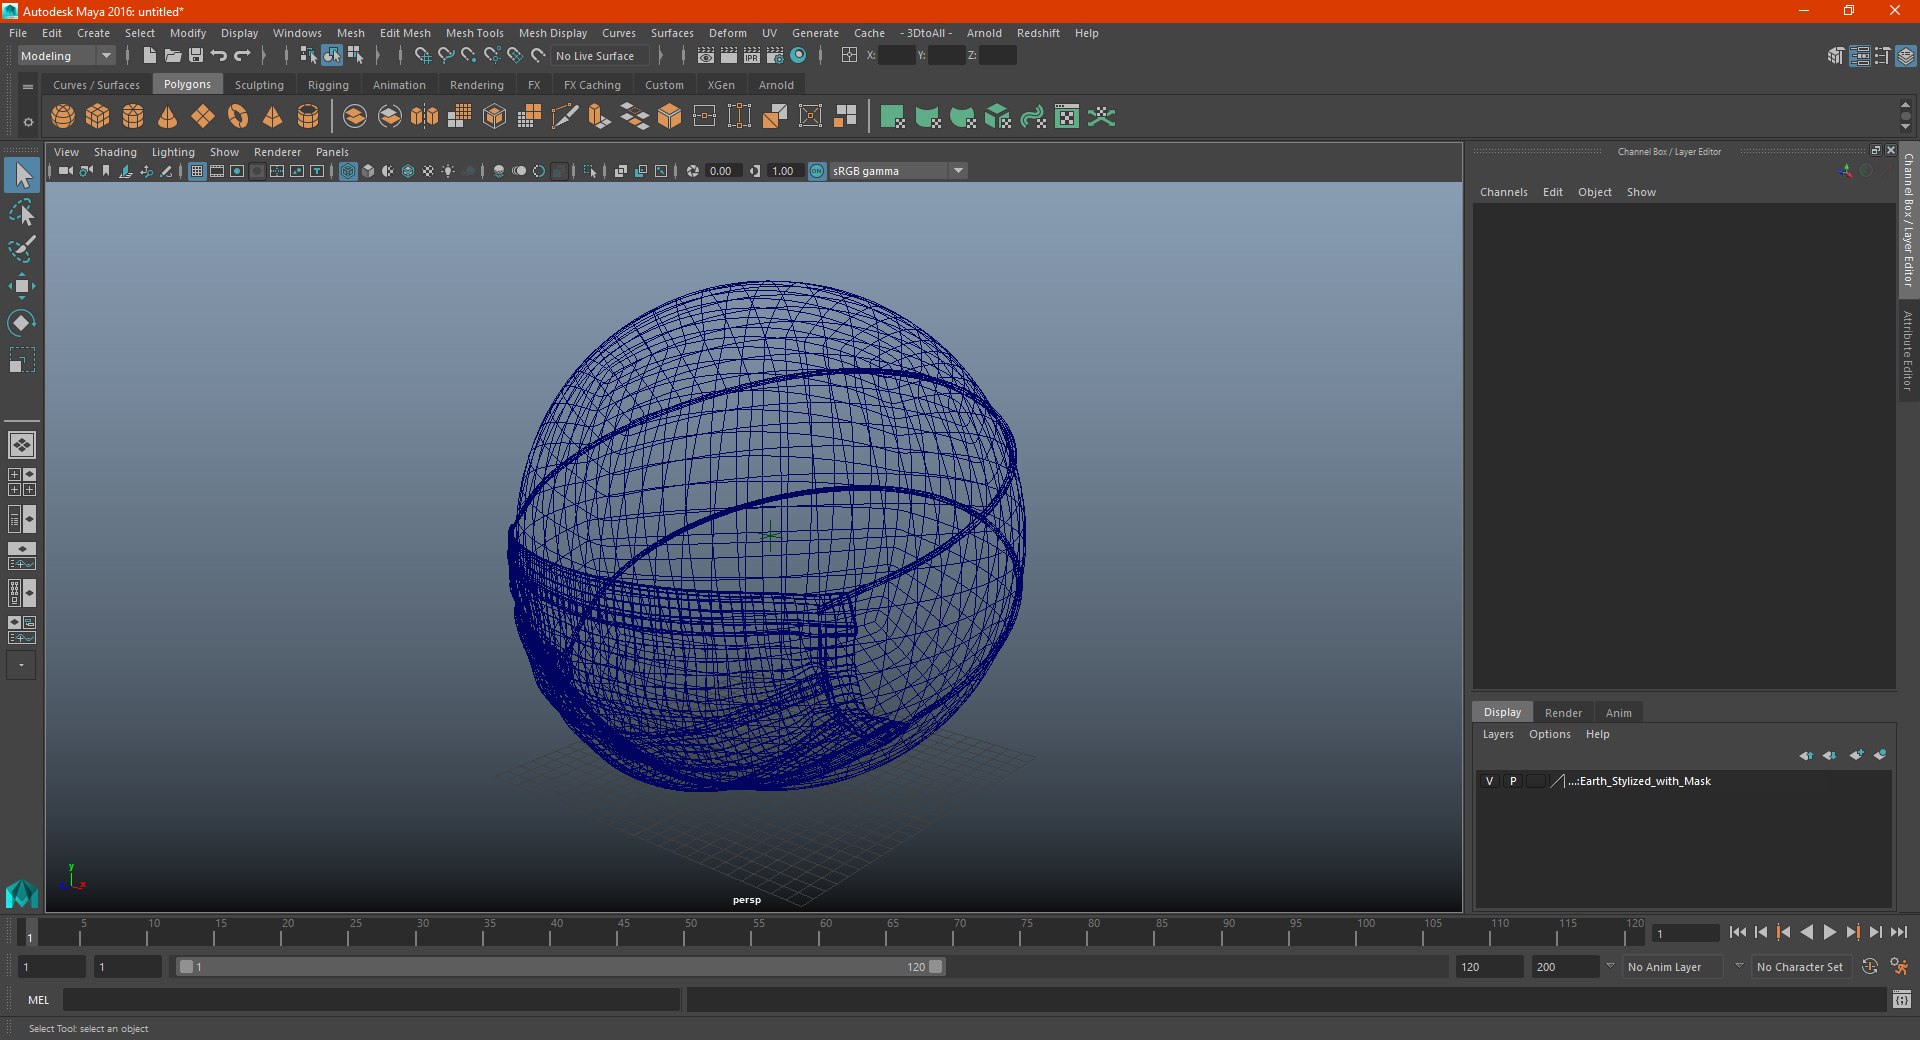The image size is (1920, 1040).
Task: Toggle the P playback box of the Earth layer
Action: [x=1513, y=781]
